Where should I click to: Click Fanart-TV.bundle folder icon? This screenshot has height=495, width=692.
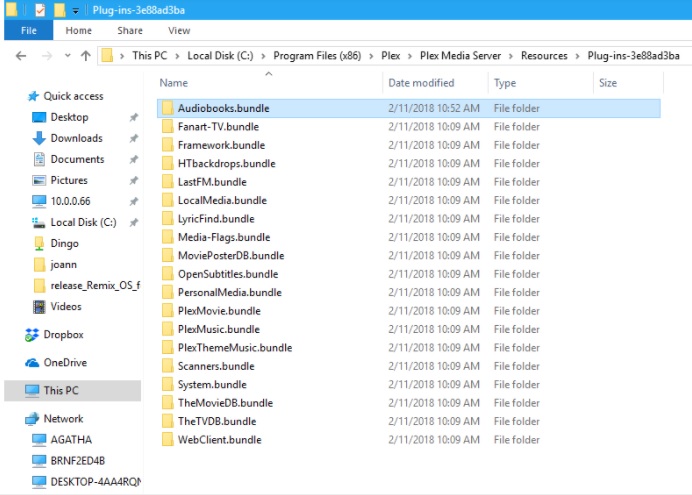(167, 127)
